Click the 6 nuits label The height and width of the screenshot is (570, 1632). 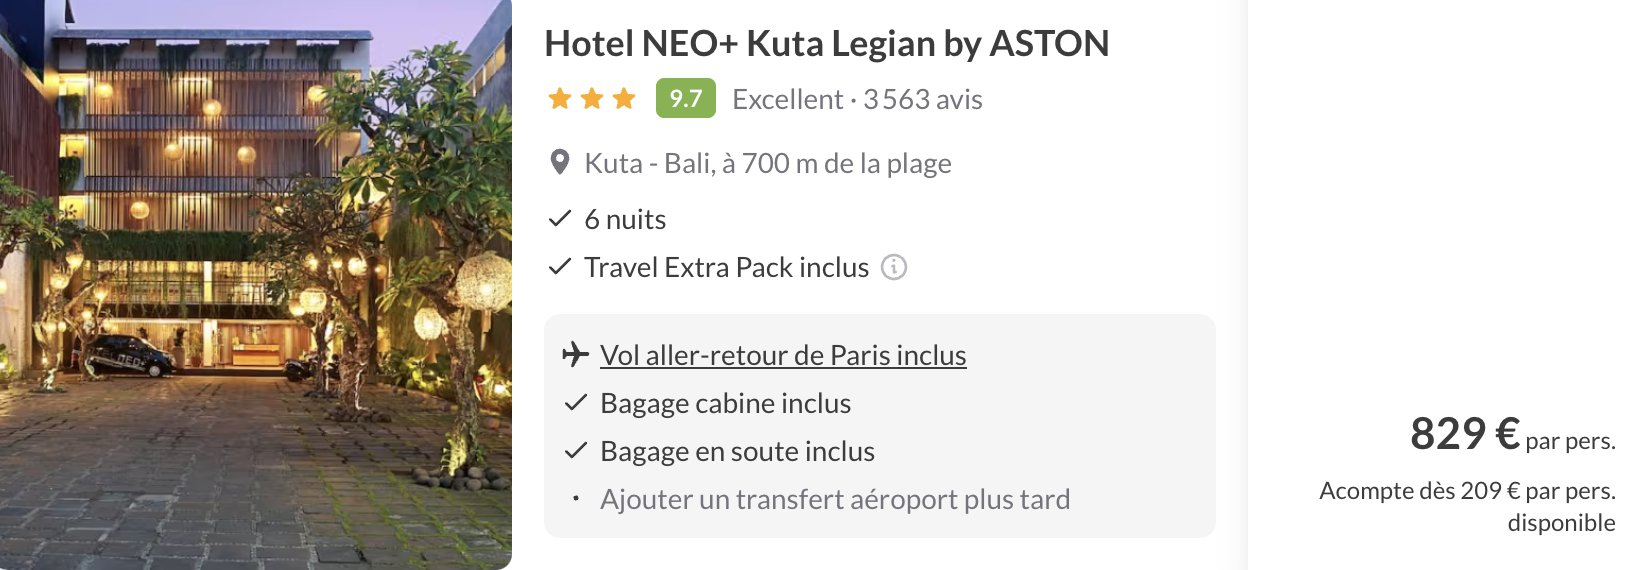[625, 220]
